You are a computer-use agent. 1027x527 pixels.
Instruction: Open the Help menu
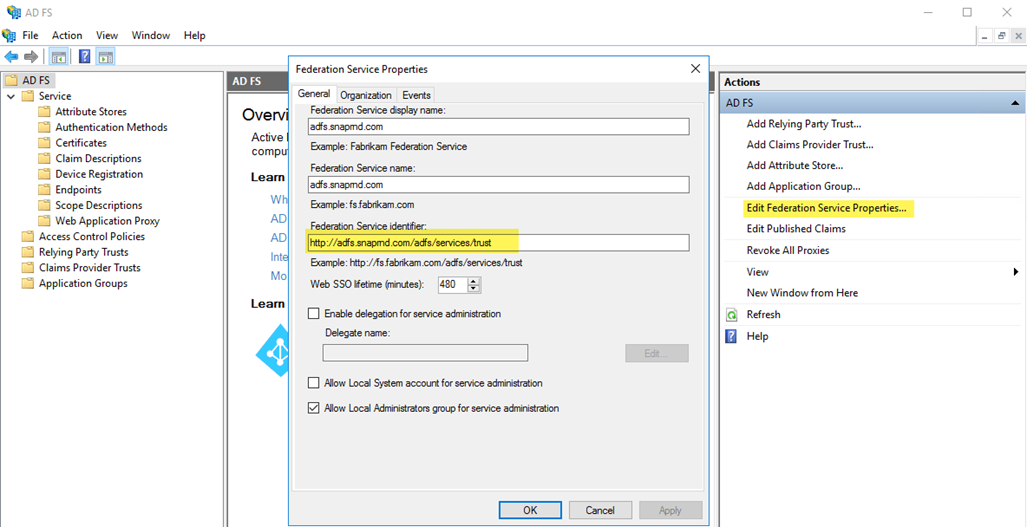(195, 35)
